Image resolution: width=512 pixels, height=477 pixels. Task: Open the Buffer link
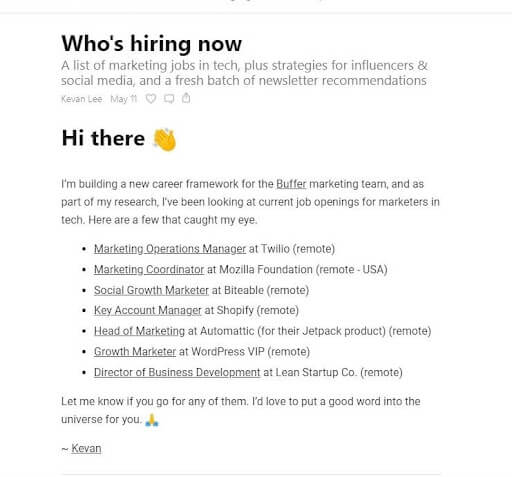point(291,184)
